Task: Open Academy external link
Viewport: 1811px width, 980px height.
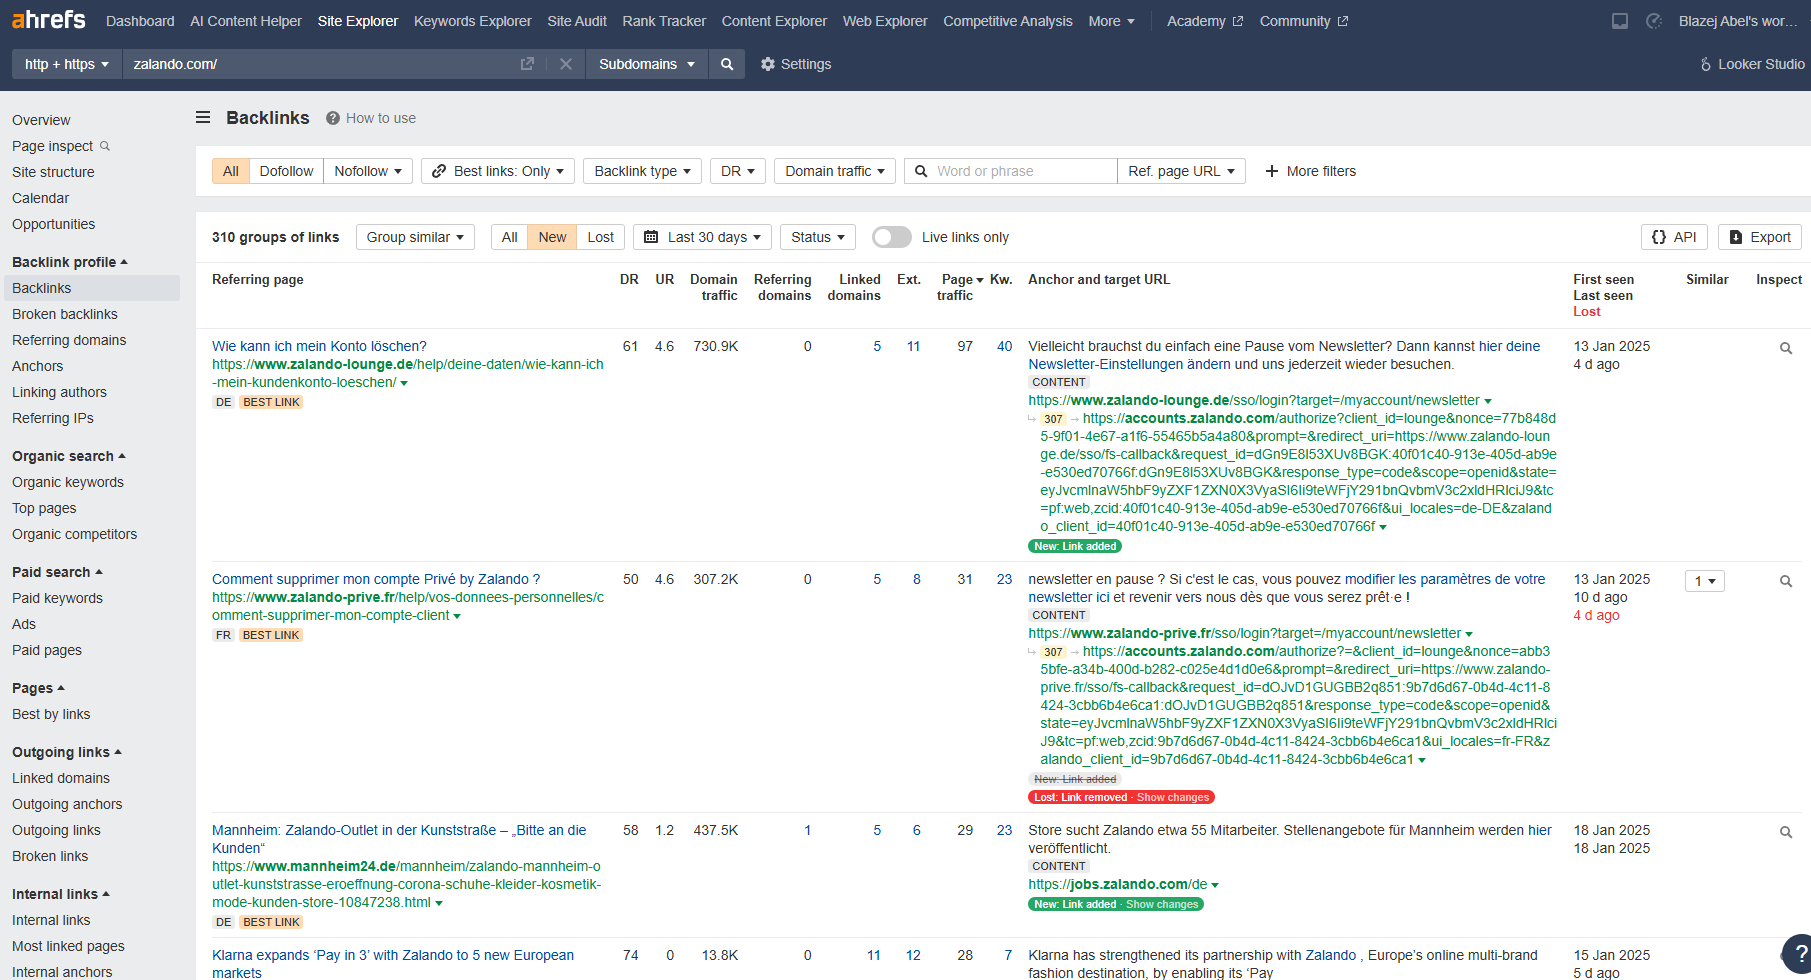Action: [1205, 21]
